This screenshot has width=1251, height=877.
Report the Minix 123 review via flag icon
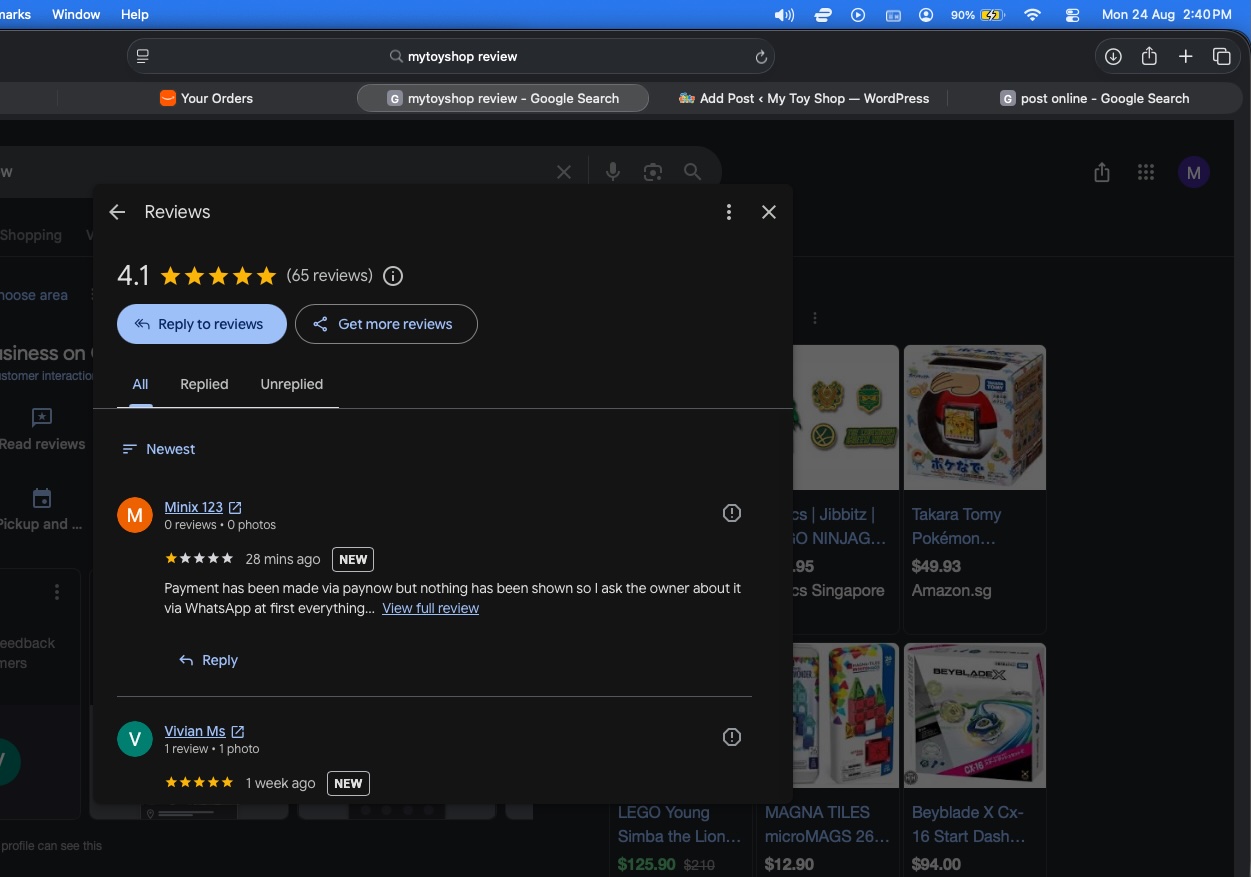[732, 513]
